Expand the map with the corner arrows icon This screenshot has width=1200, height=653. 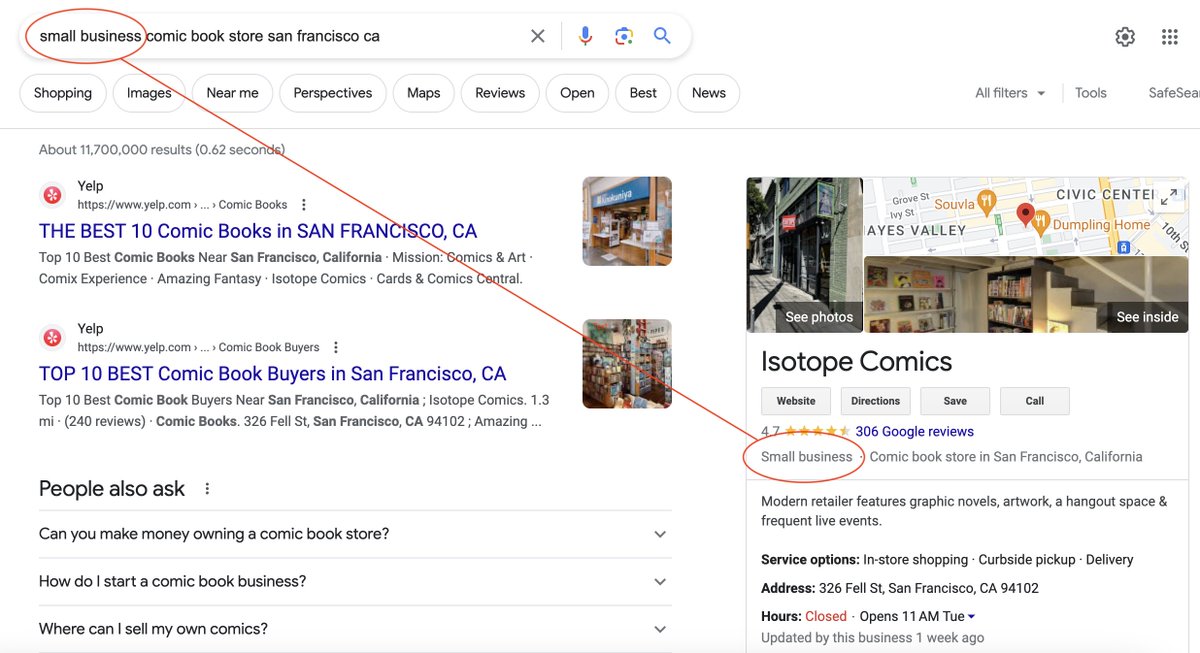[x=1168, y=198]
